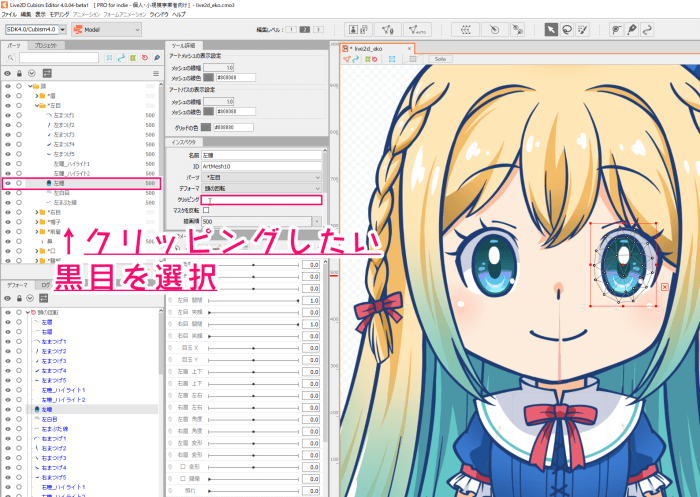Open グリッドの色 color swatch
Screen dimensions: 700x497
pyautogui.click(x=206, y=127)
